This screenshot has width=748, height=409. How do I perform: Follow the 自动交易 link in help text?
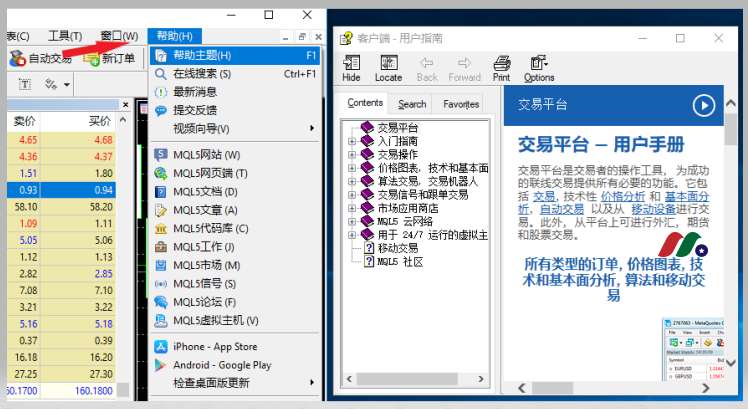coord(561,209)
